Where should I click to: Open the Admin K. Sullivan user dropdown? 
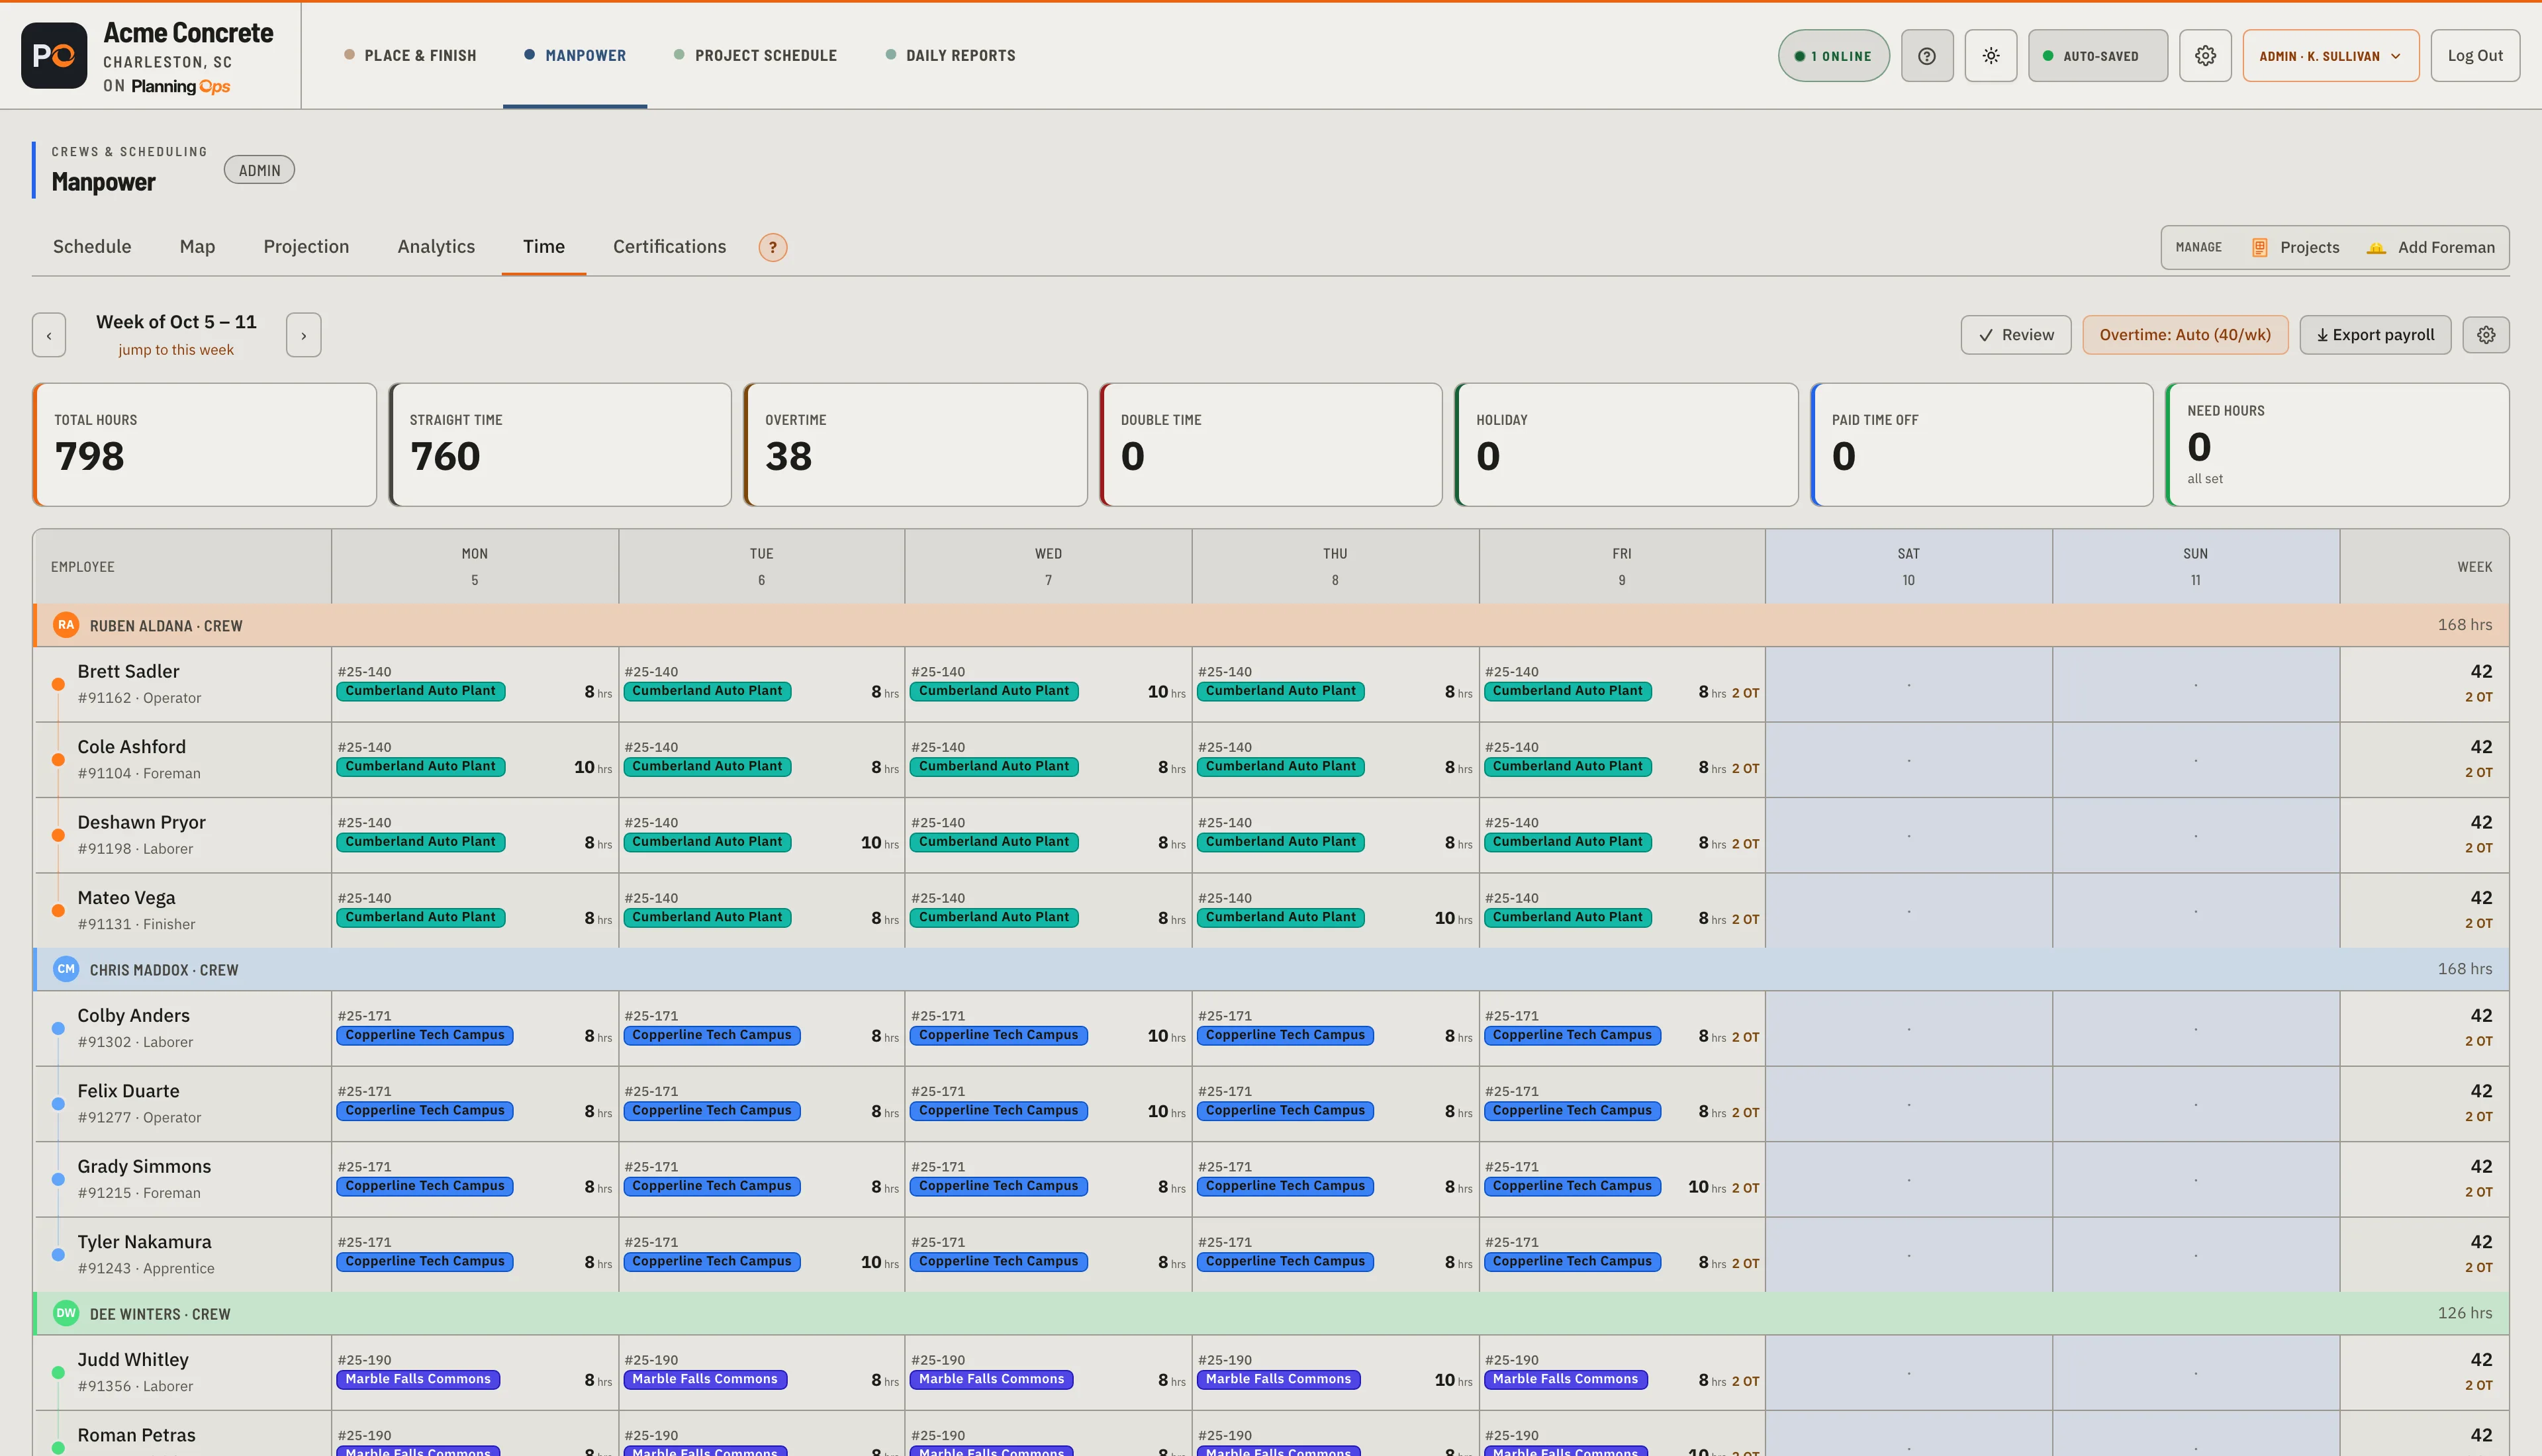click(x=2330, y=56)
